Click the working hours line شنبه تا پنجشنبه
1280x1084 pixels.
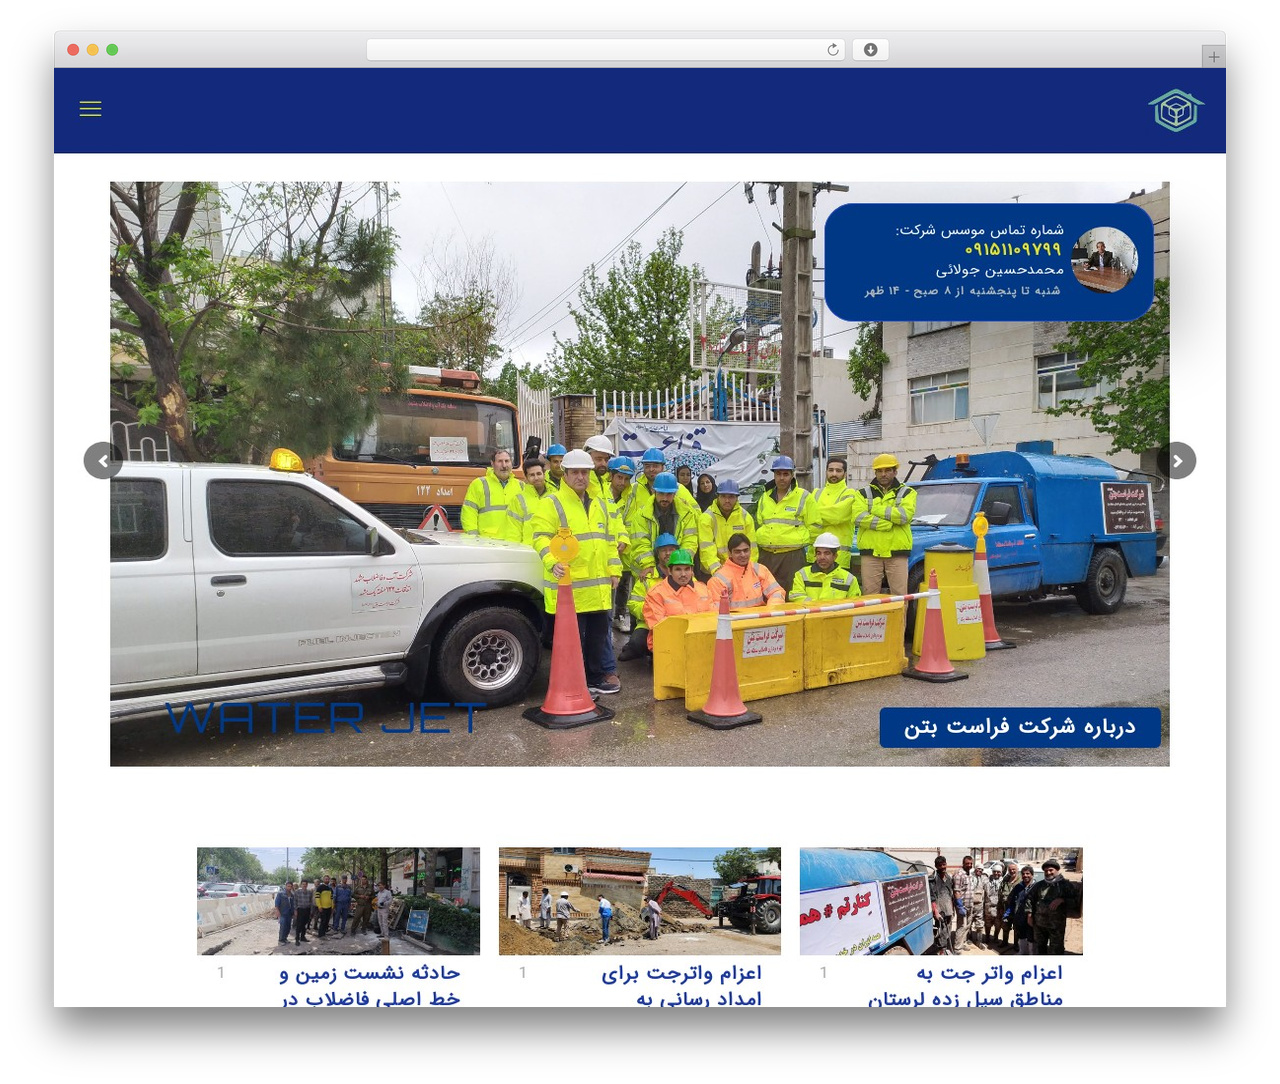tap(962, 291)
